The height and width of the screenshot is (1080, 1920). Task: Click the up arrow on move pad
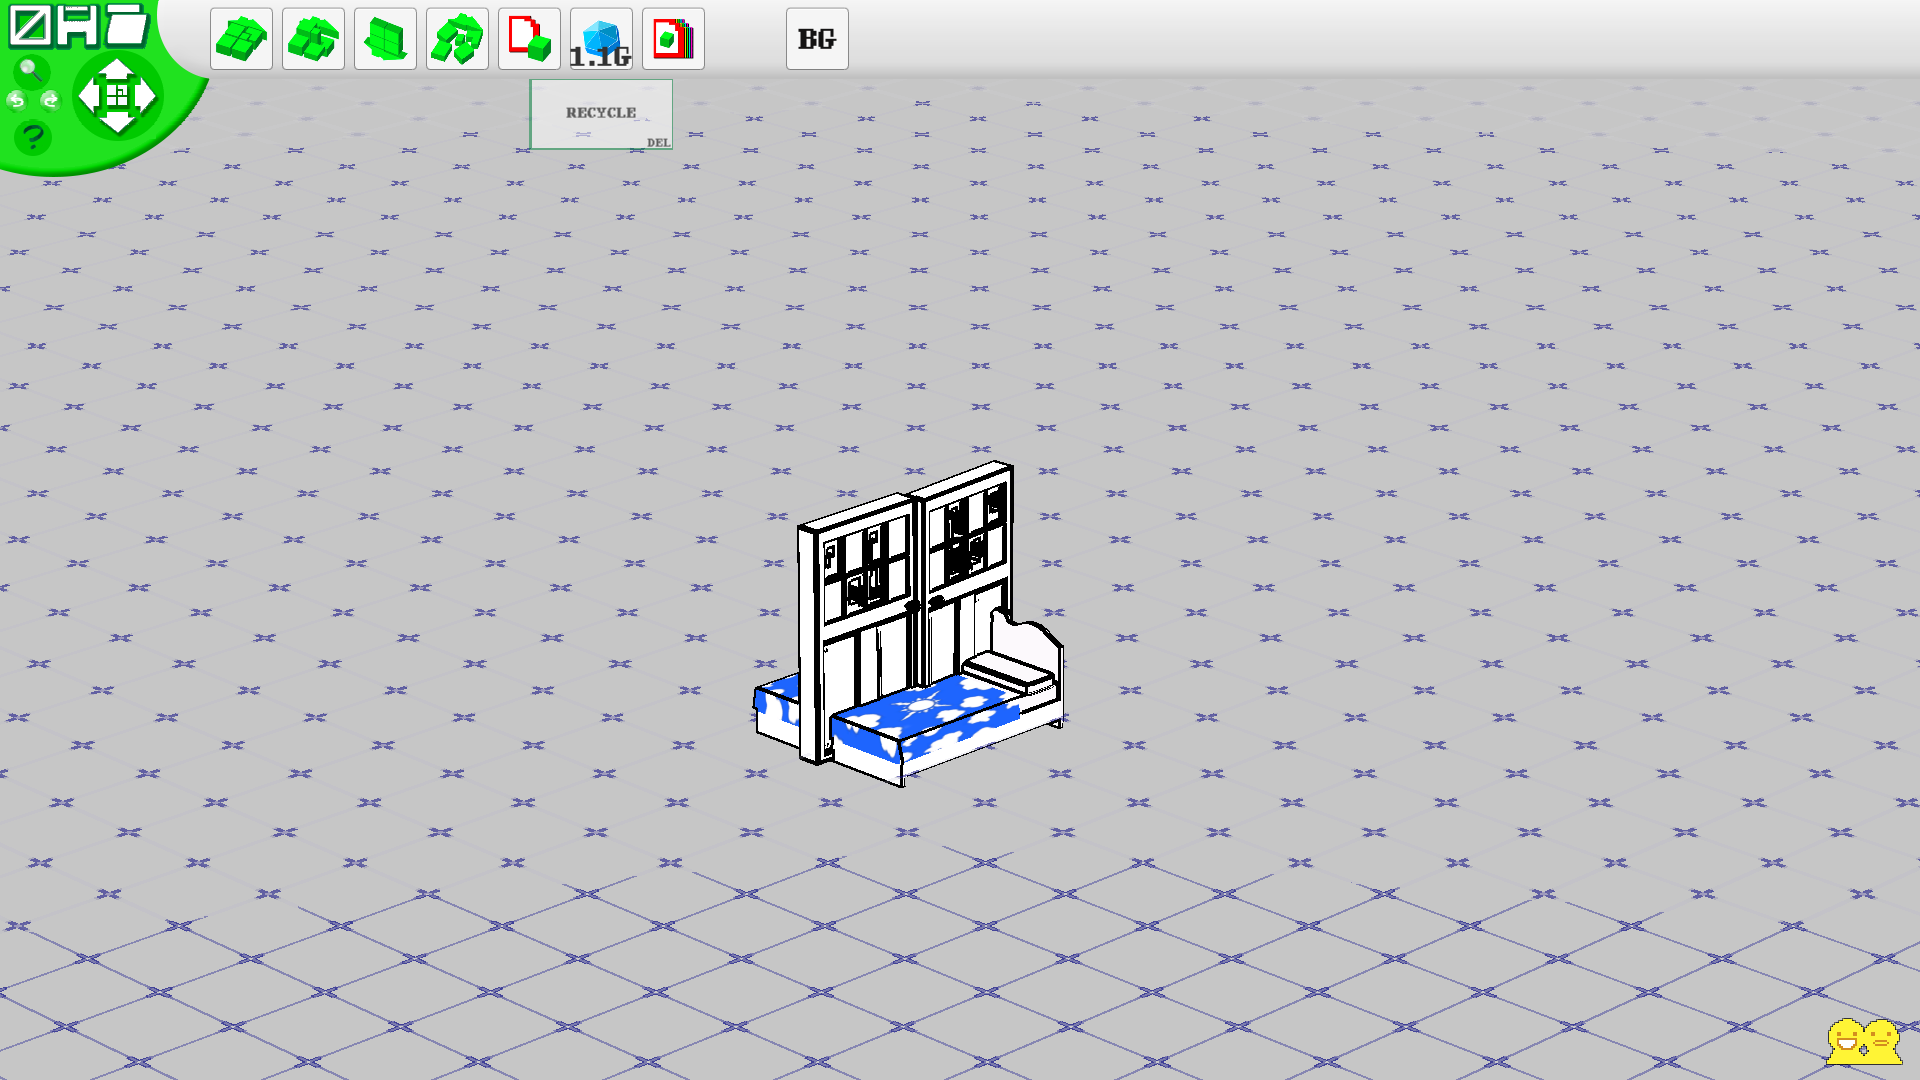point(117,70)
